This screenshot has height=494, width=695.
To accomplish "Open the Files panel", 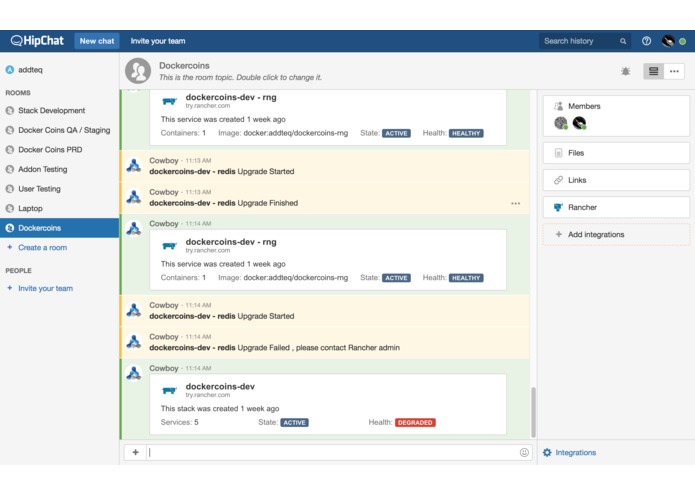I will [x=616, y=153].
